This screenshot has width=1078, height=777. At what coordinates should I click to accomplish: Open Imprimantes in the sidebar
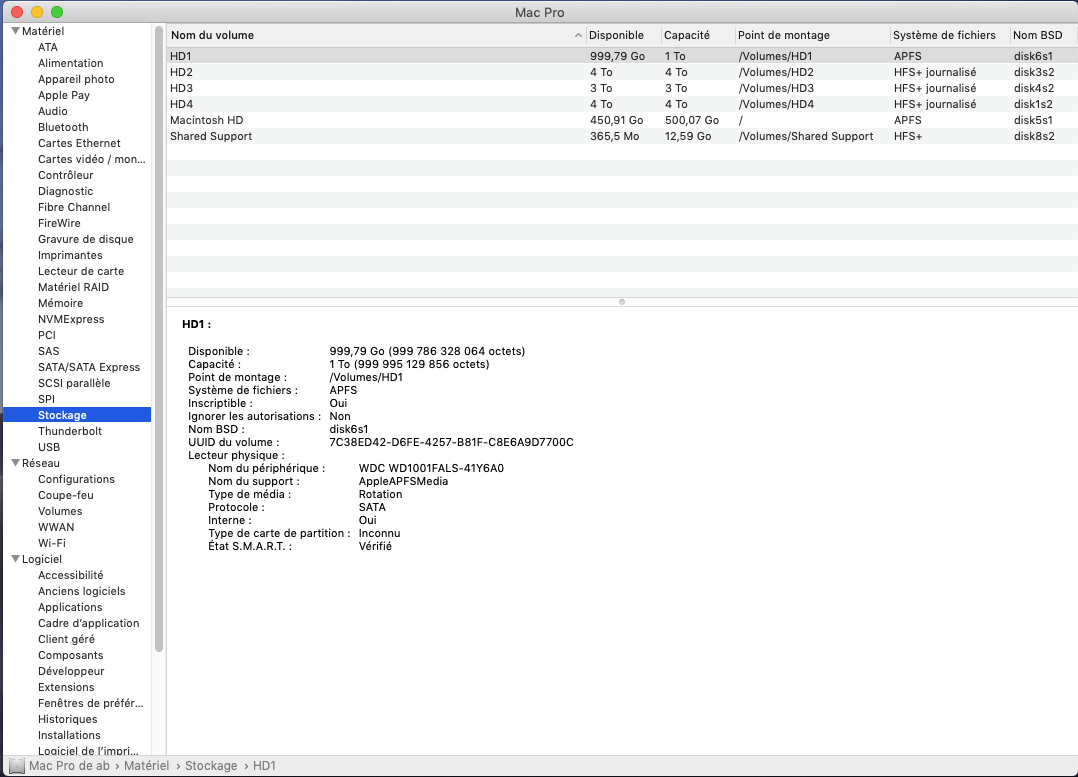pyautogui.click(x=70, y=255)
